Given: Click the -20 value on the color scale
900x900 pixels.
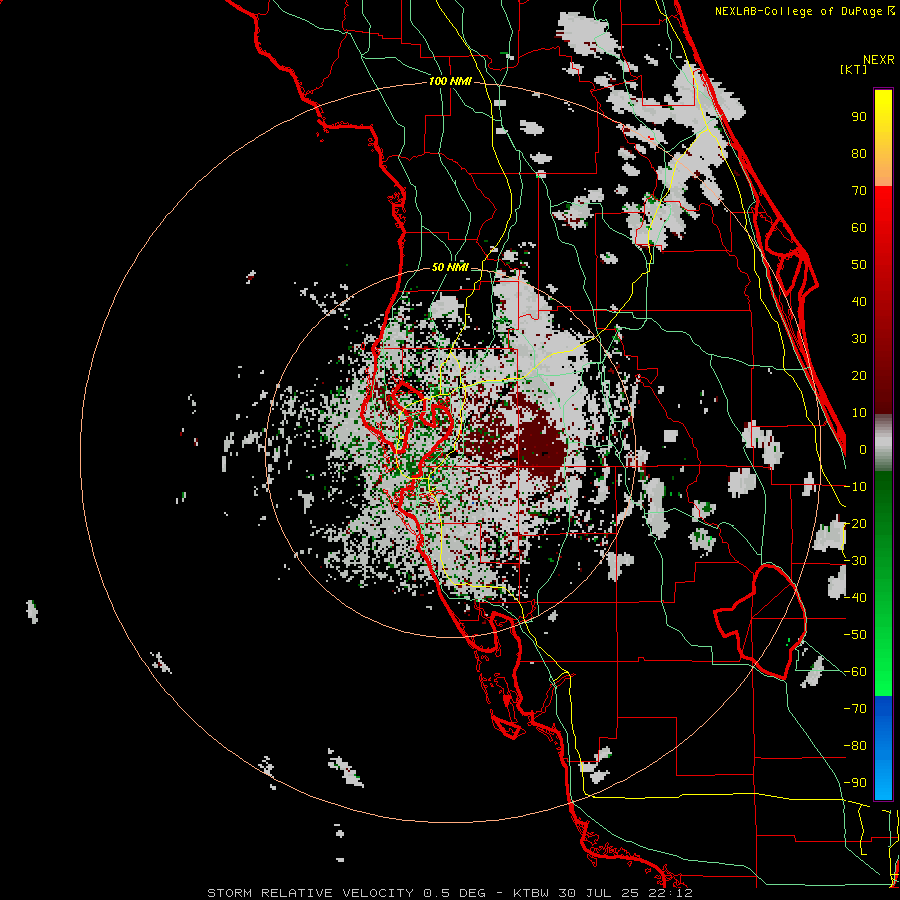Looking at the screenshot, I should (855, 524).
